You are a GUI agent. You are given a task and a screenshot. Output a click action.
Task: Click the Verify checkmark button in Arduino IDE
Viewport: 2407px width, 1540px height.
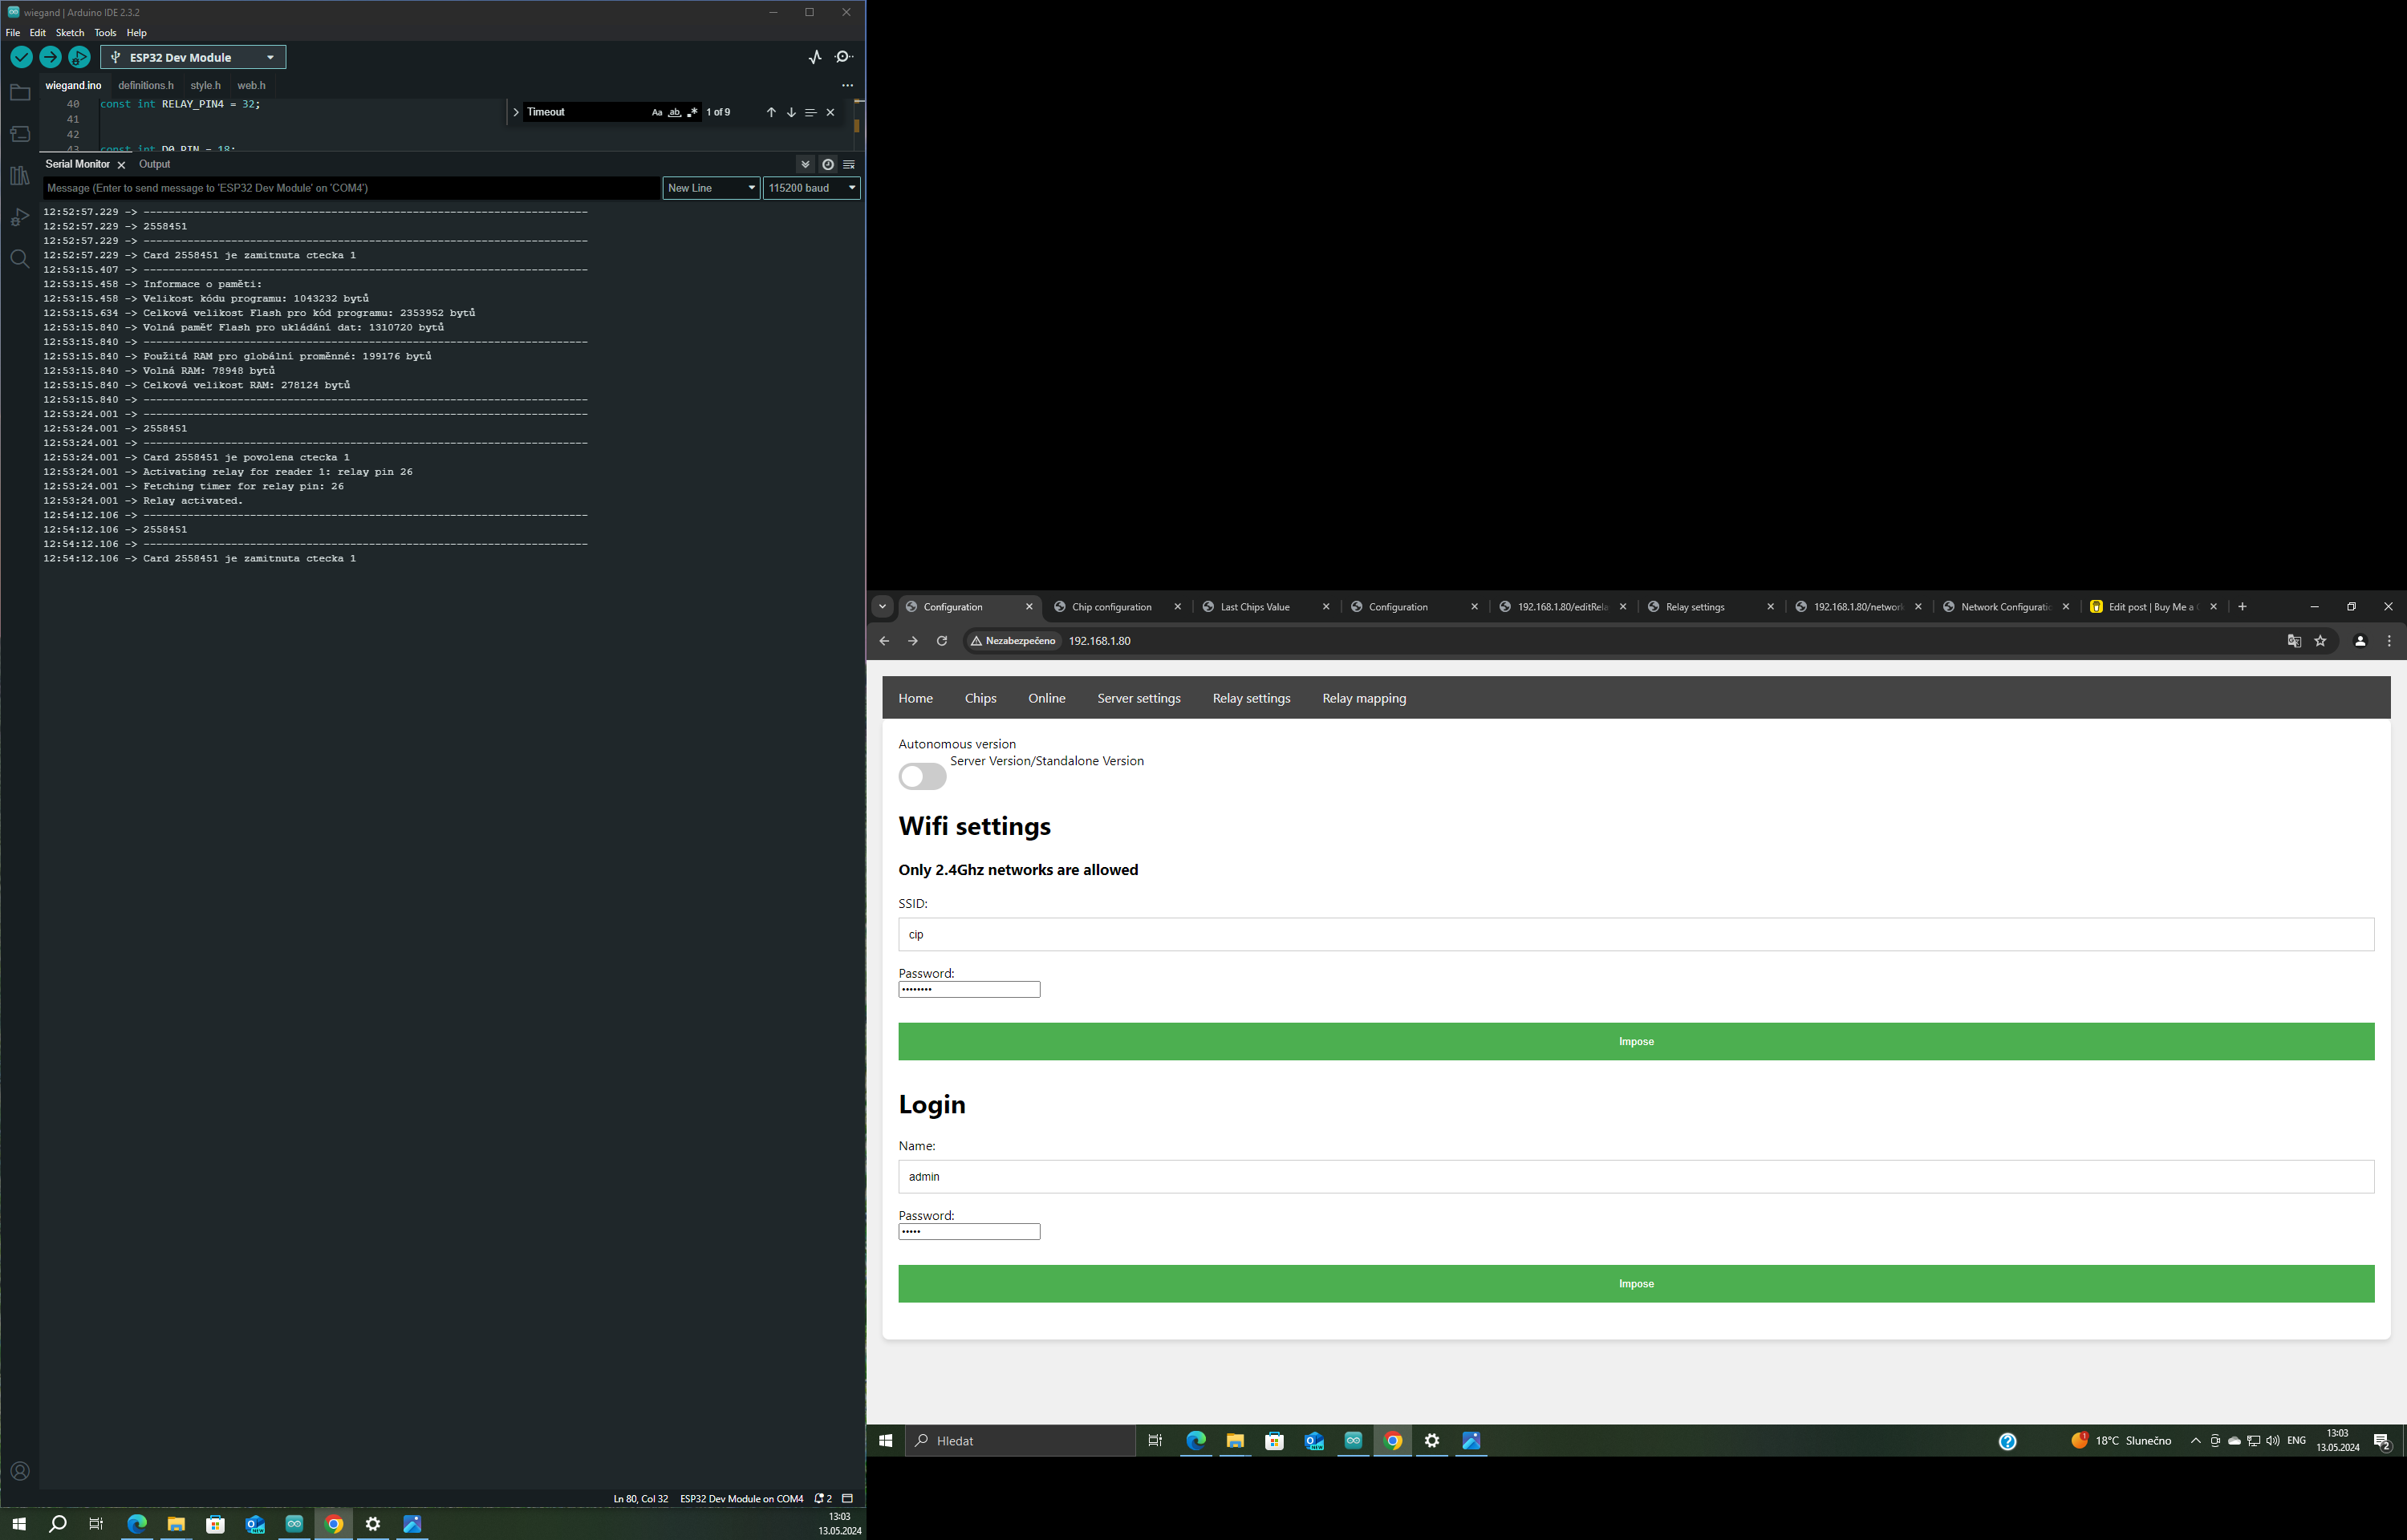(x=21, y=58)
